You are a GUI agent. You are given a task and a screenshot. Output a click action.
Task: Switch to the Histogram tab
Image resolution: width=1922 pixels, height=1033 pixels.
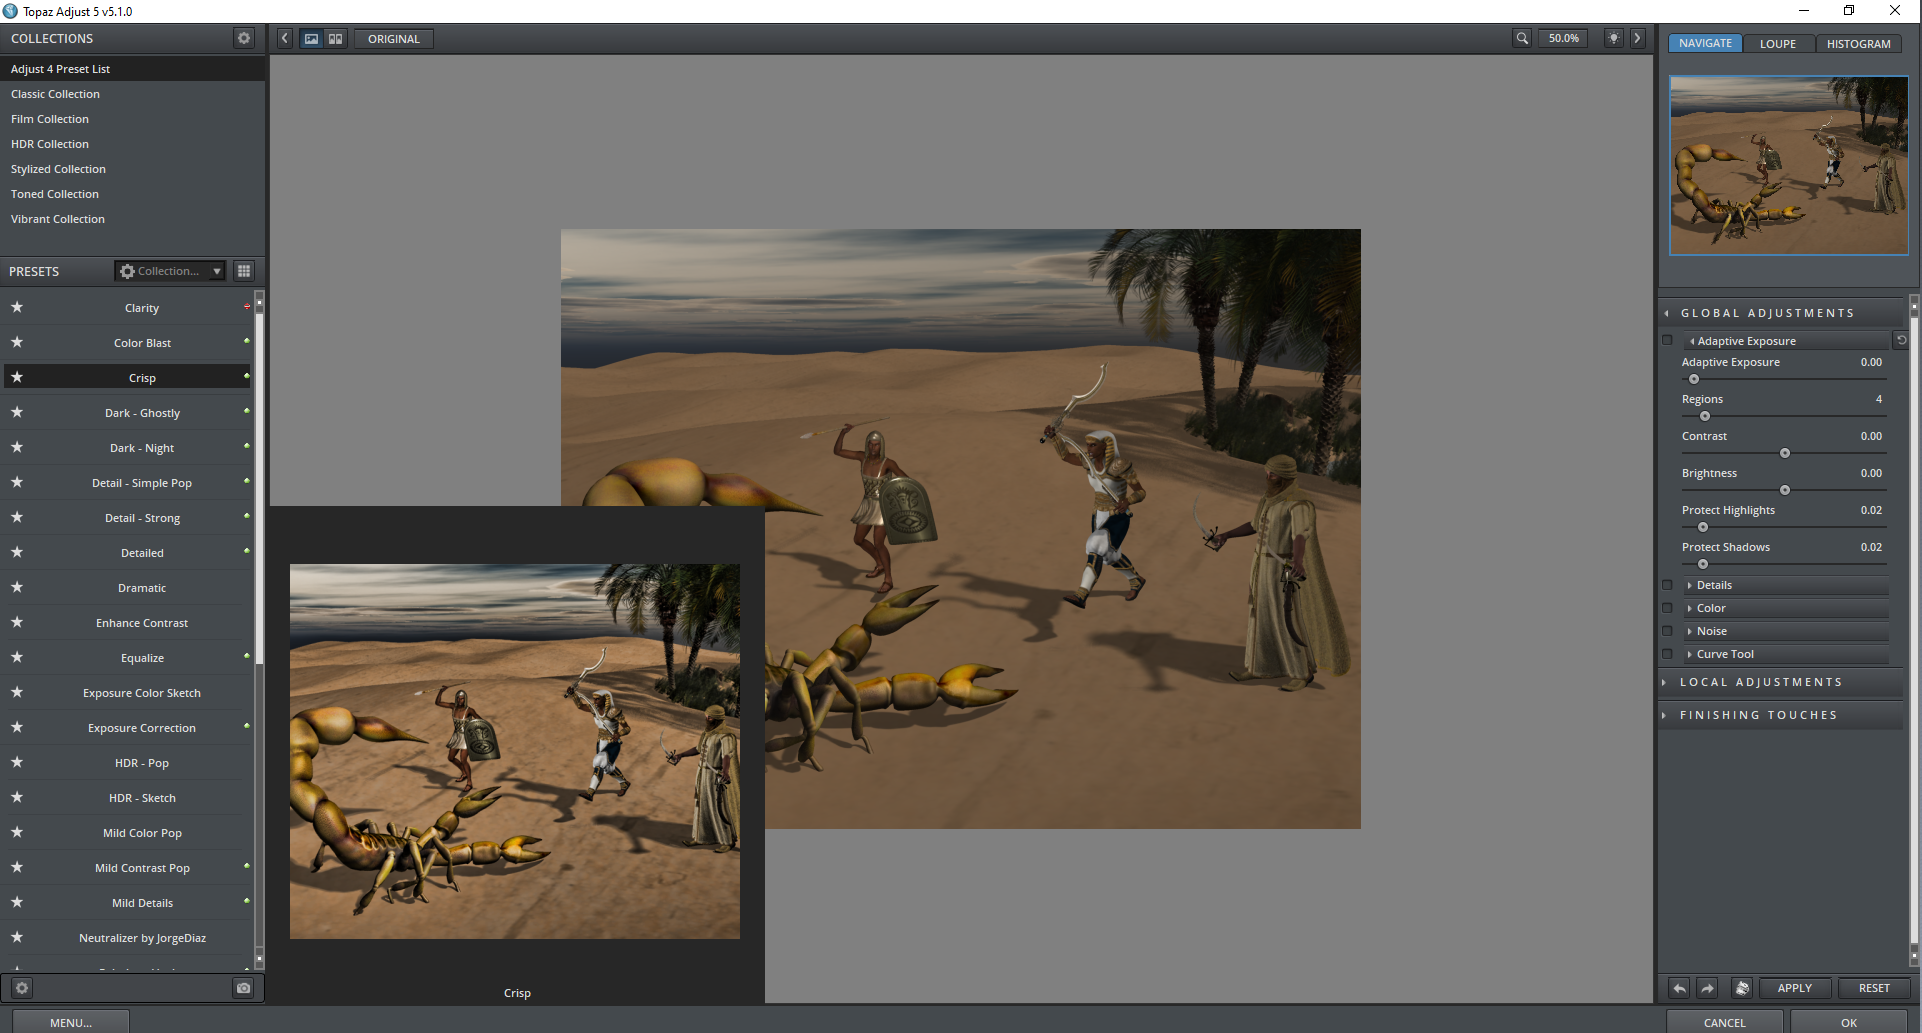(1858, 43)
